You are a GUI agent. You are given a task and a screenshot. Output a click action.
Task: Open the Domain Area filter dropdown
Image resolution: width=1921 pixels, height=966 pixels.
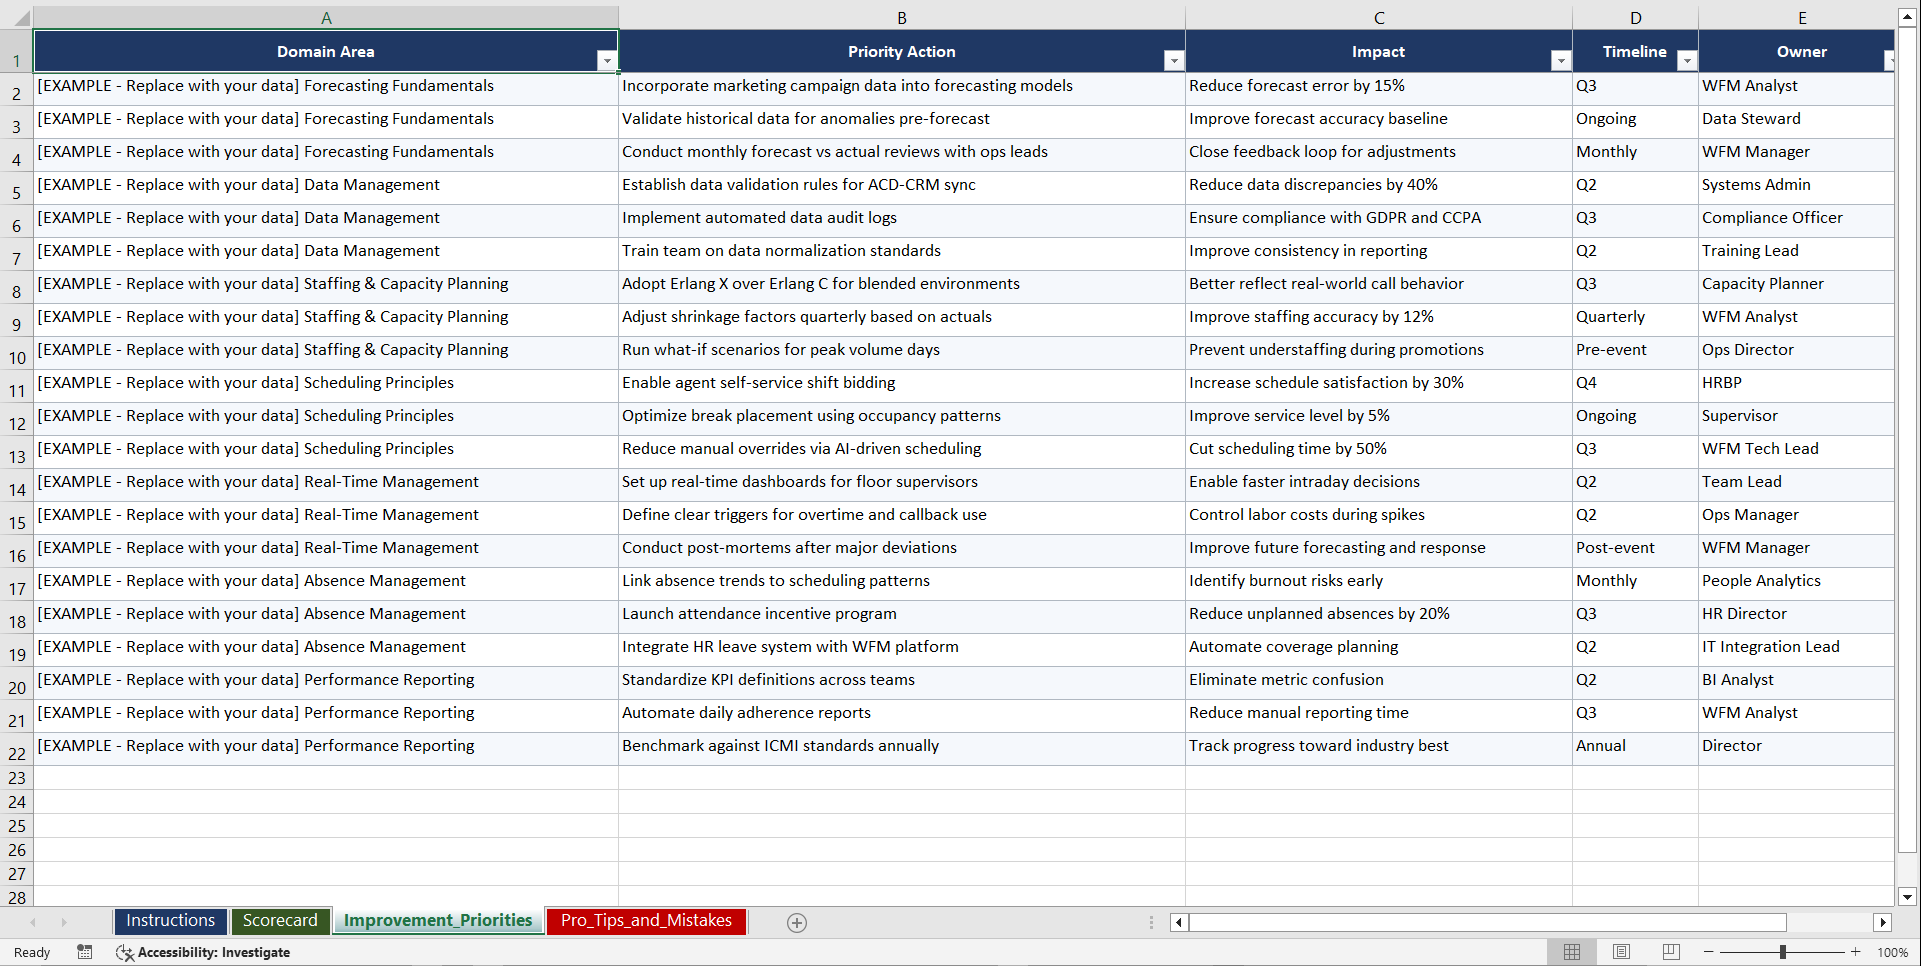607,60
